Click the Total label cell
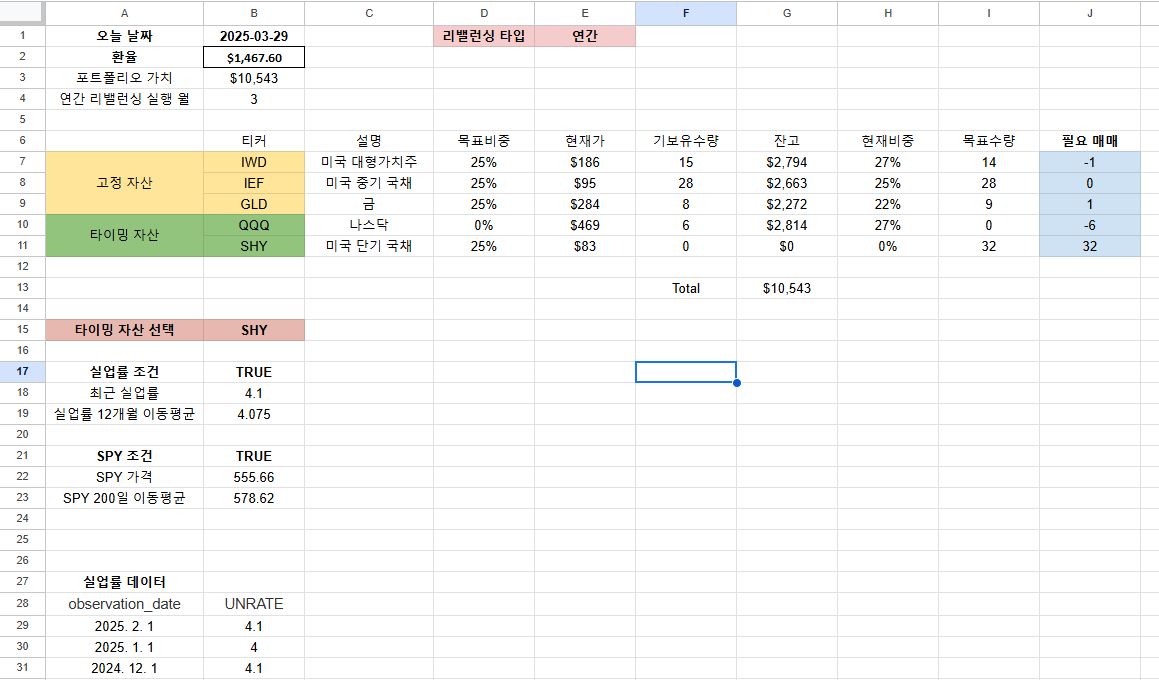The width and height of the screenshot is (1159, 680). (686, 288)
